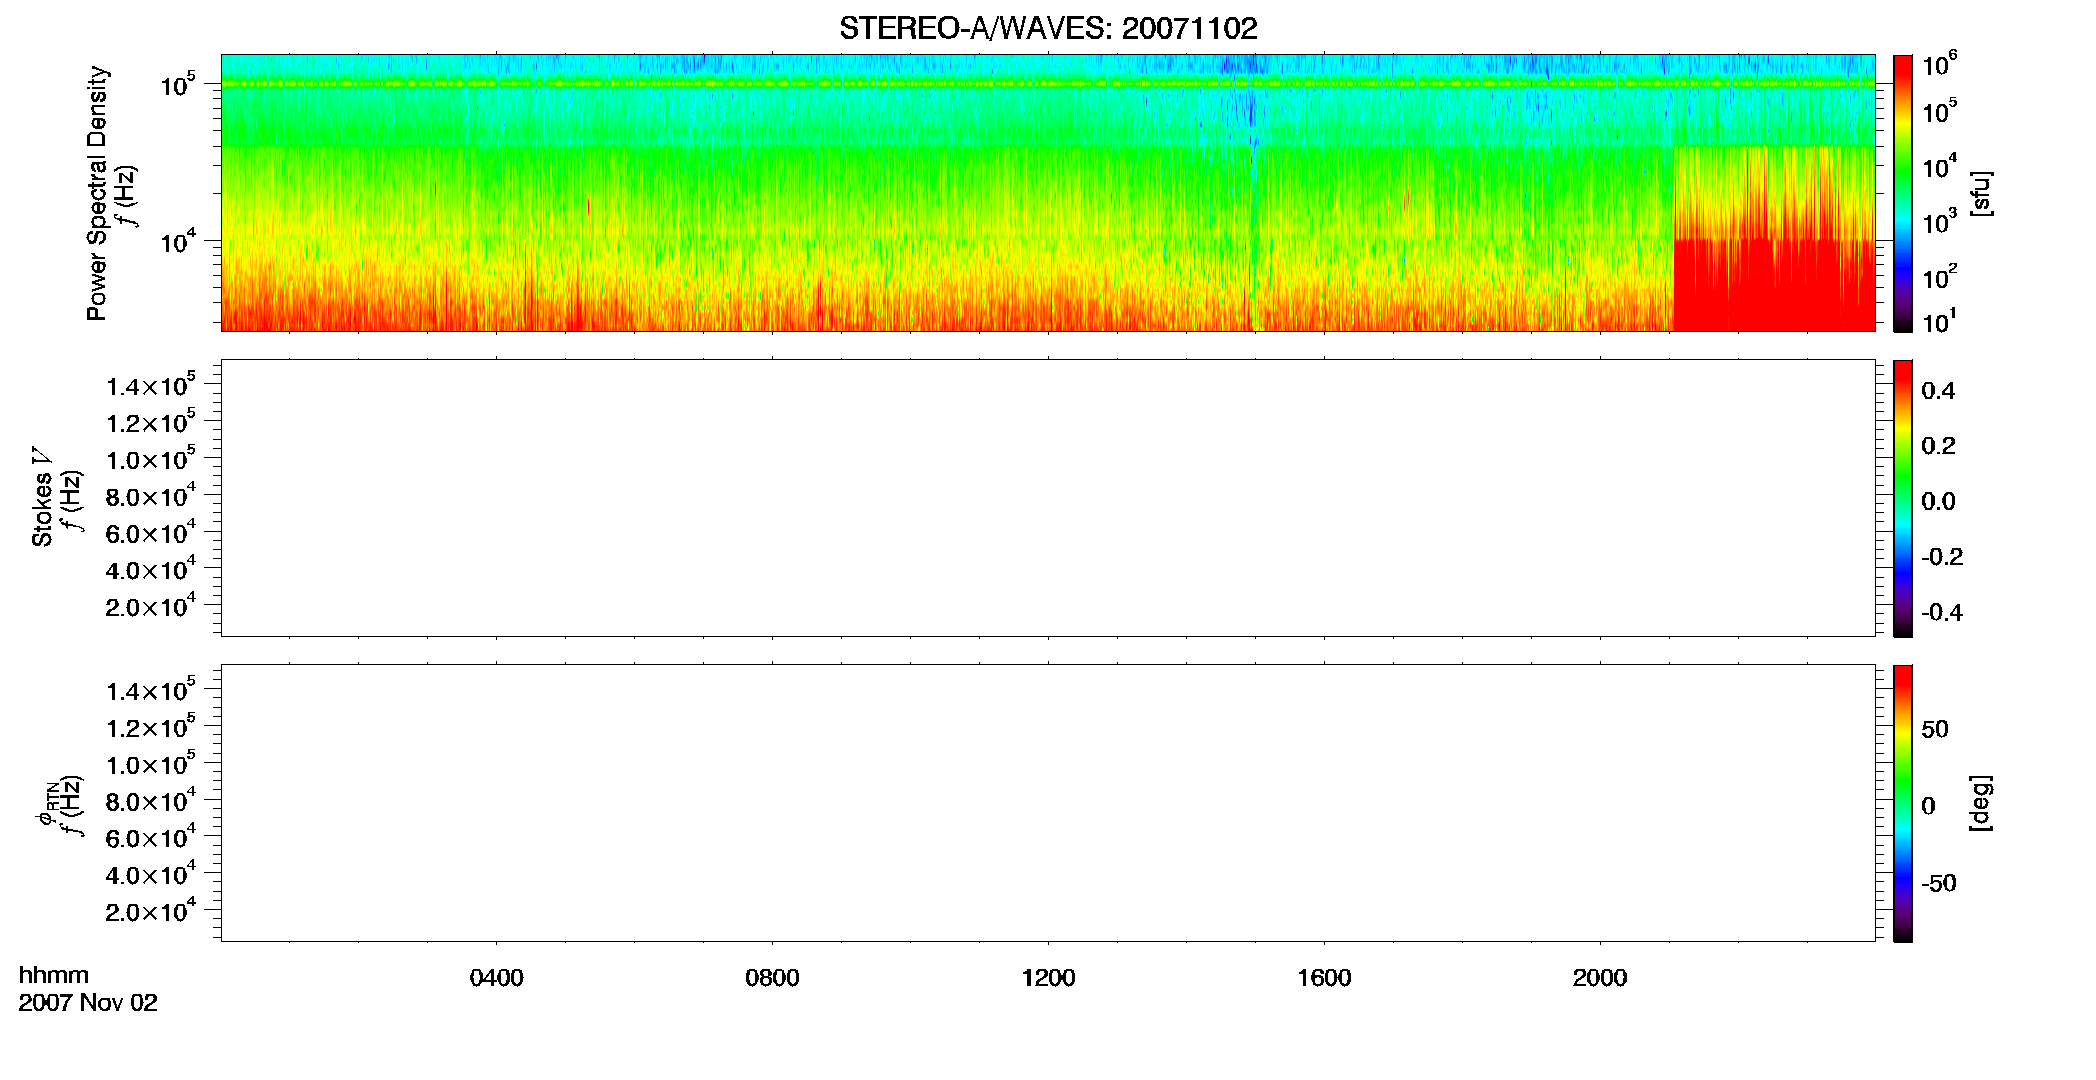This screenshot has width=2096, height=1080.
Task: Click the saturated red burst in spectrogram
Action: (1773, 286)
